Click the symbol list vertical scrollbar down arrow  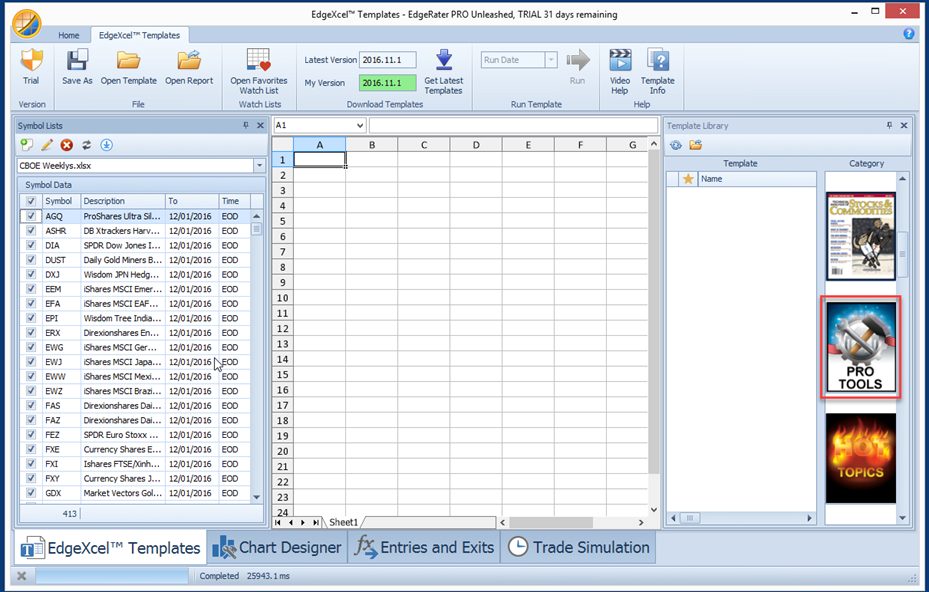pyautogui.click(x=257, y=497)
